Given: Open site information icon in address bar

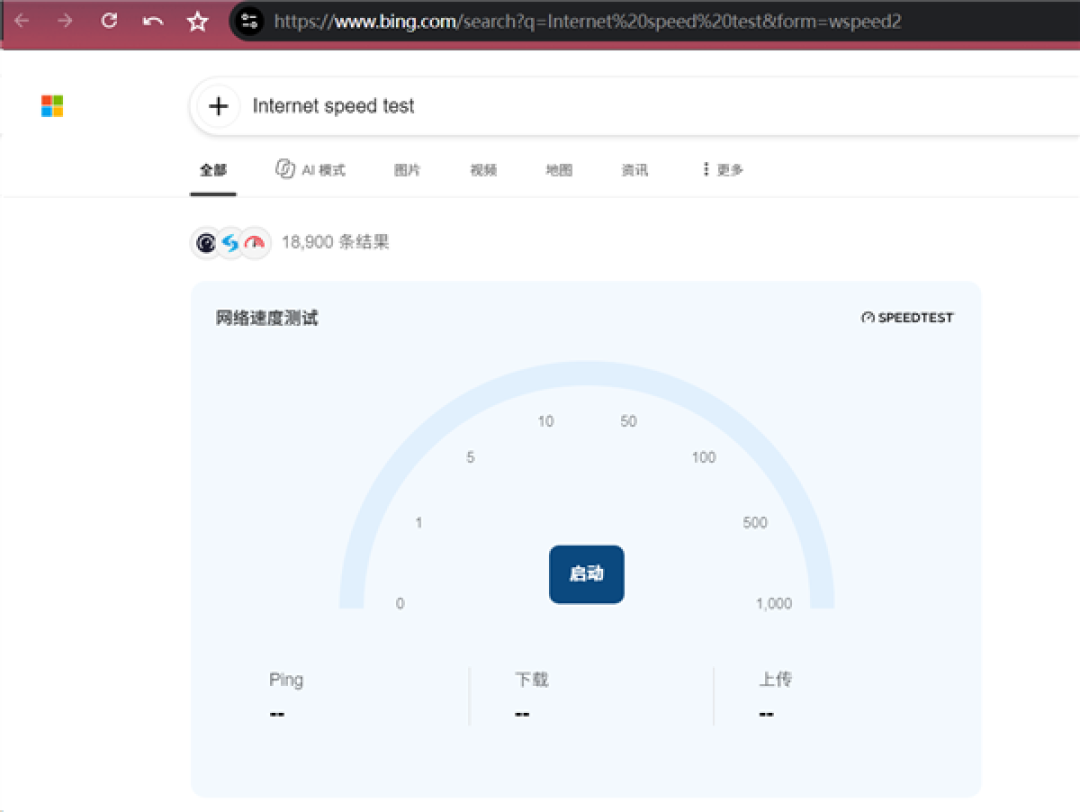Looking at the screenshot, I should coord(249,21).
